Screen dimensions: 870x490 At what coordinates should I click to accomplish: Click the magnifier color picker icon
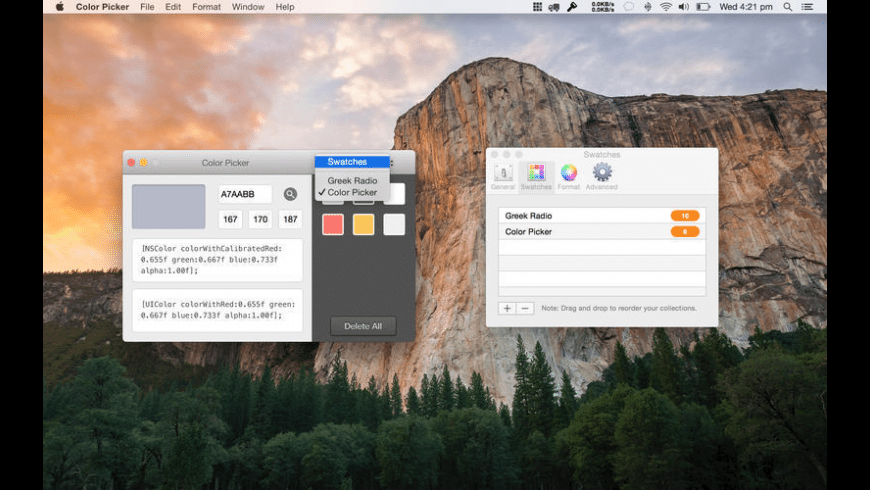[x=290, y=194]
